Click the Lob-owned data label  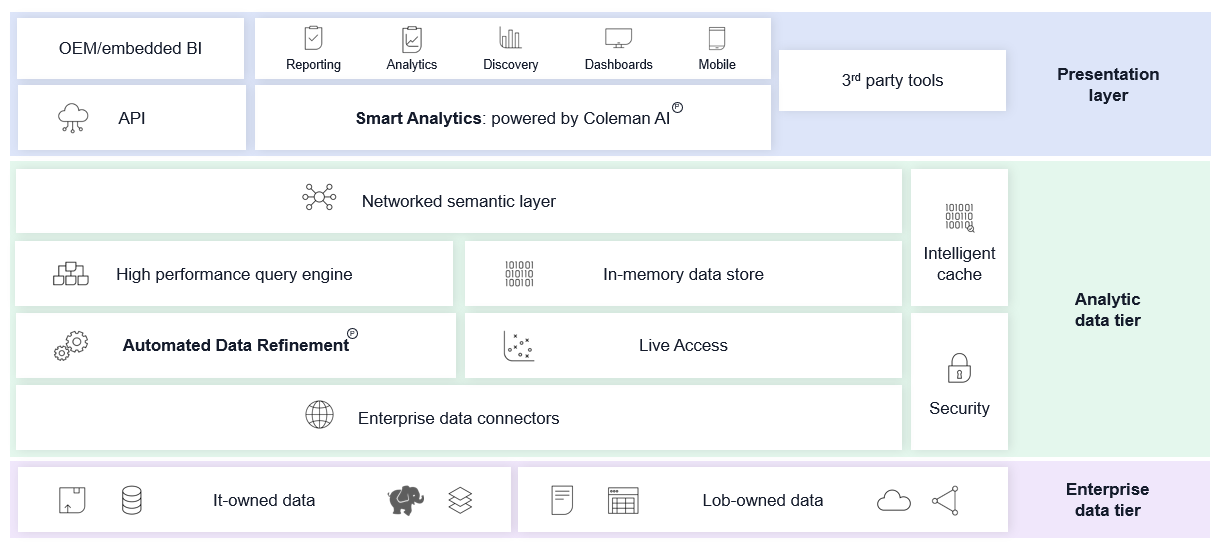point(762,500)
